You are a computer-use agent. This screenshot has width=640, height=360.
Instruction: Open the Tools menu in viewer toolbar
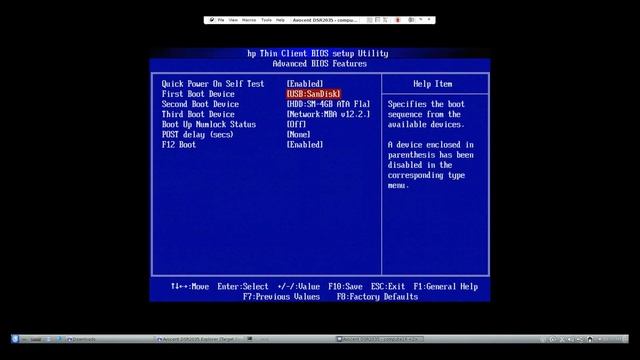coord(267,20)
